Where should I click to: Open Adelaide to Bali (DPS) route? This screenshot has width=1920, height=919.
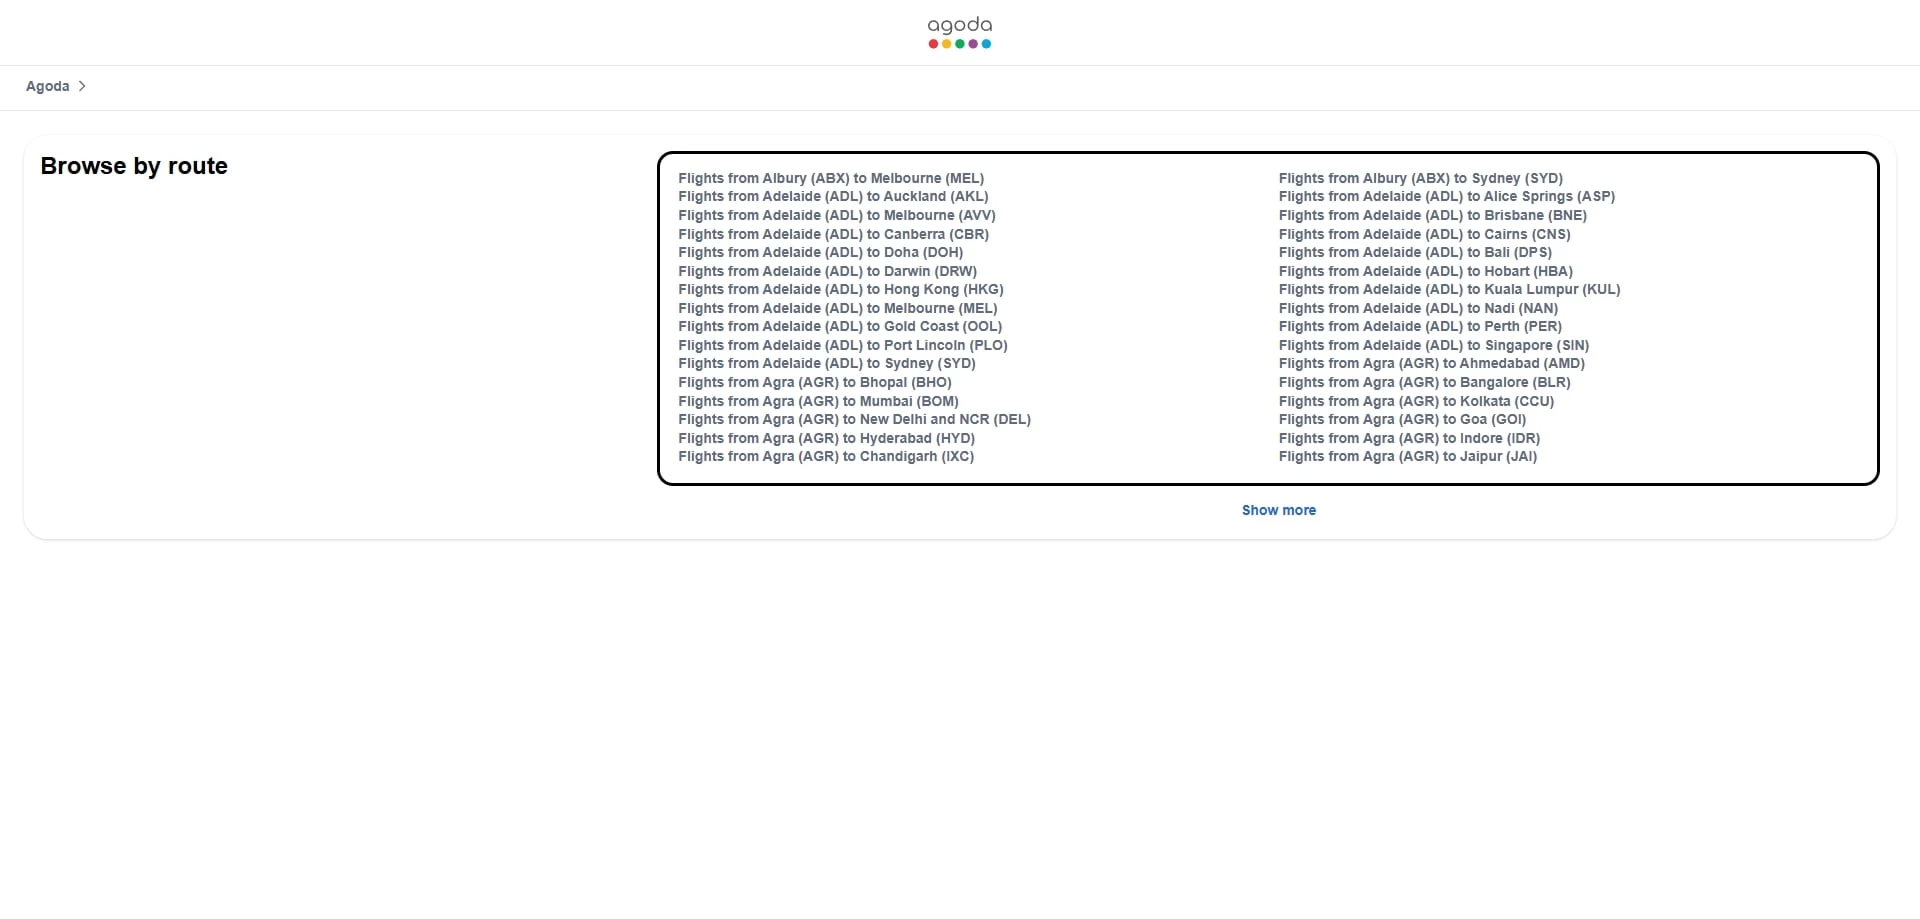[x=1415, y=252]
